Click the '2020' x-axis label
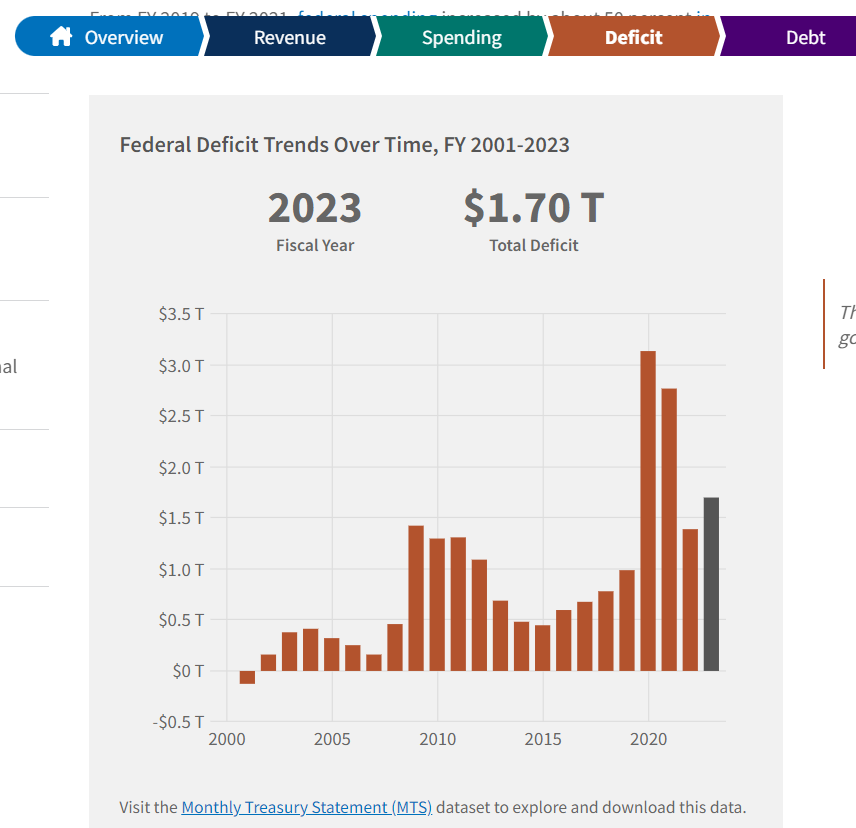 coord(649,739)
